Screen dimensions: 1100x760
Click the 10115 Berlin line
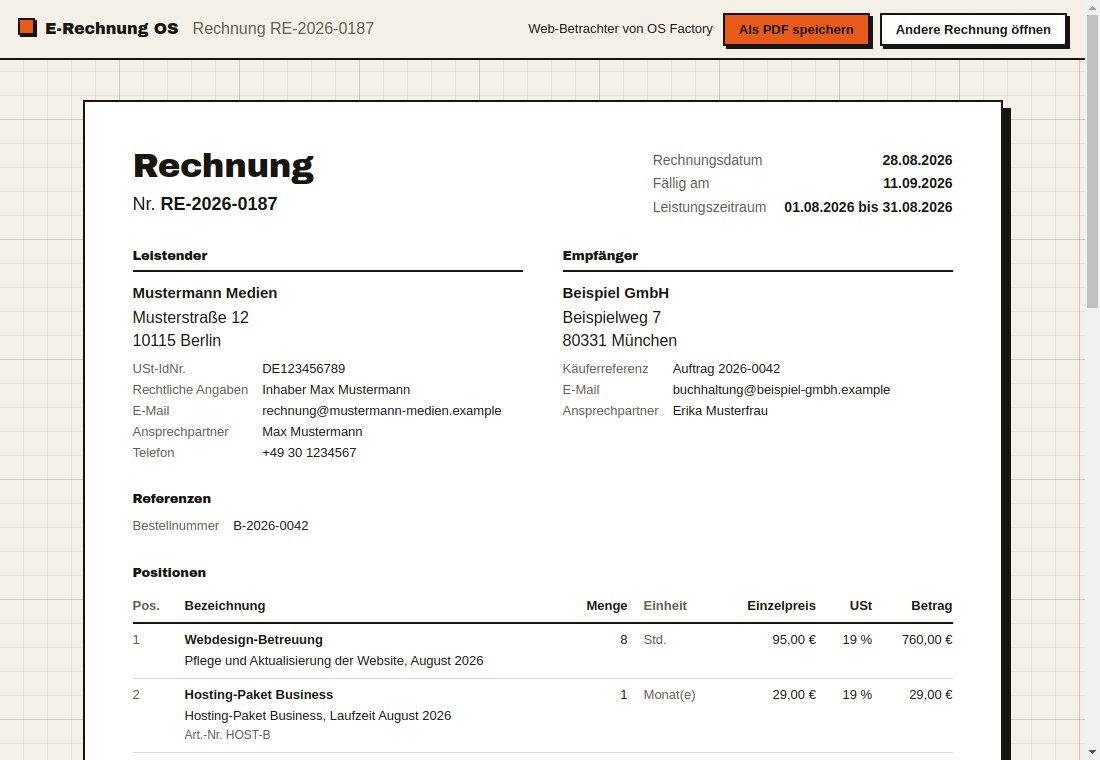tap(177, 340)
